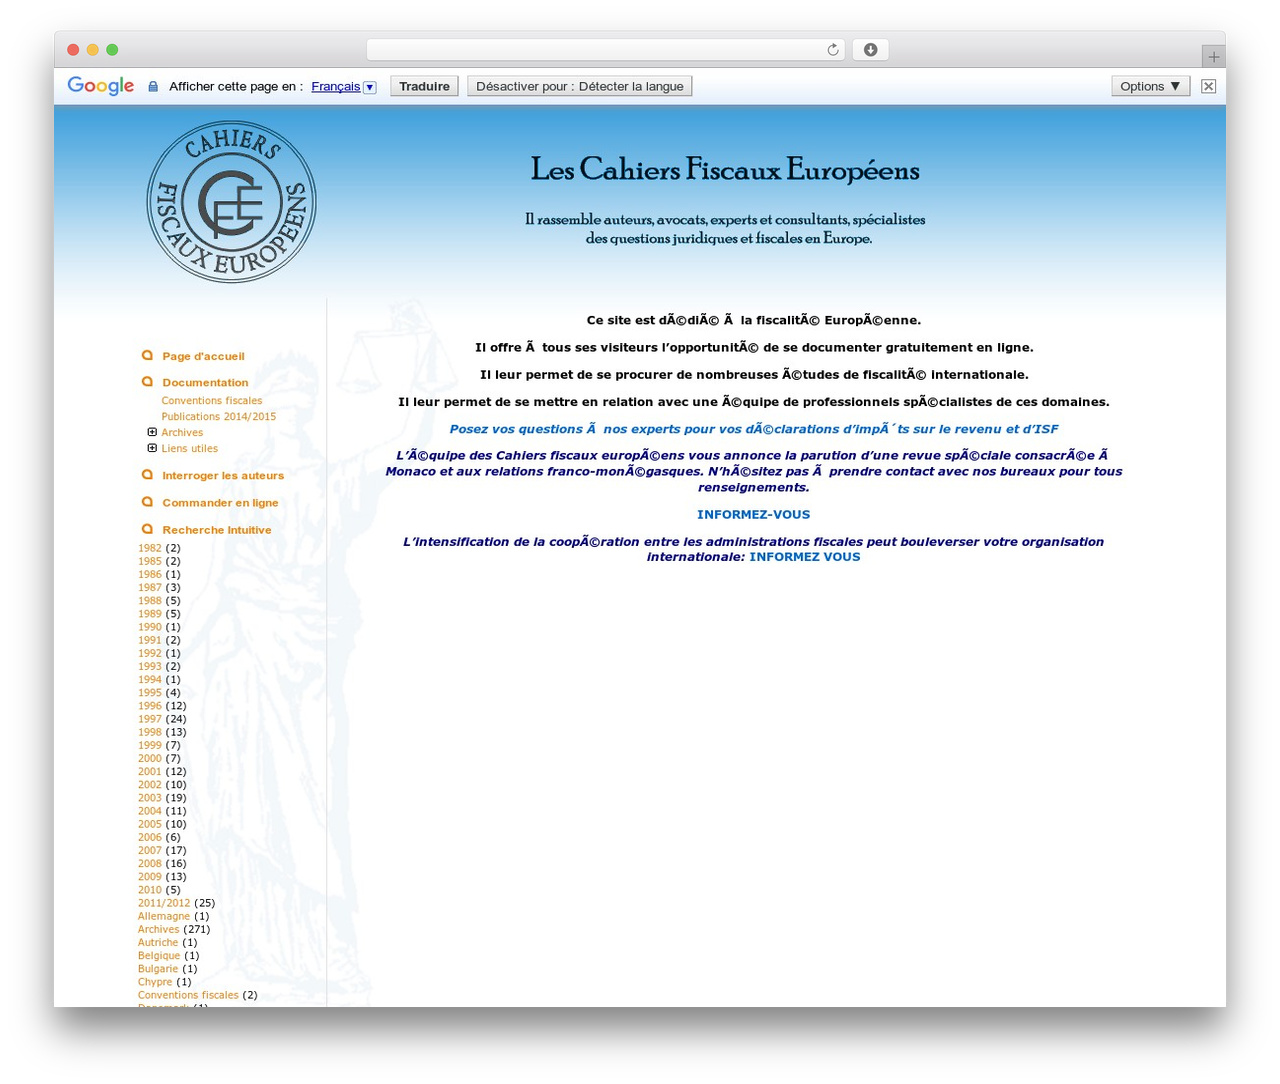
Task: Click the INFORMEZ-VOUS link
Action: tap(753, 514)
